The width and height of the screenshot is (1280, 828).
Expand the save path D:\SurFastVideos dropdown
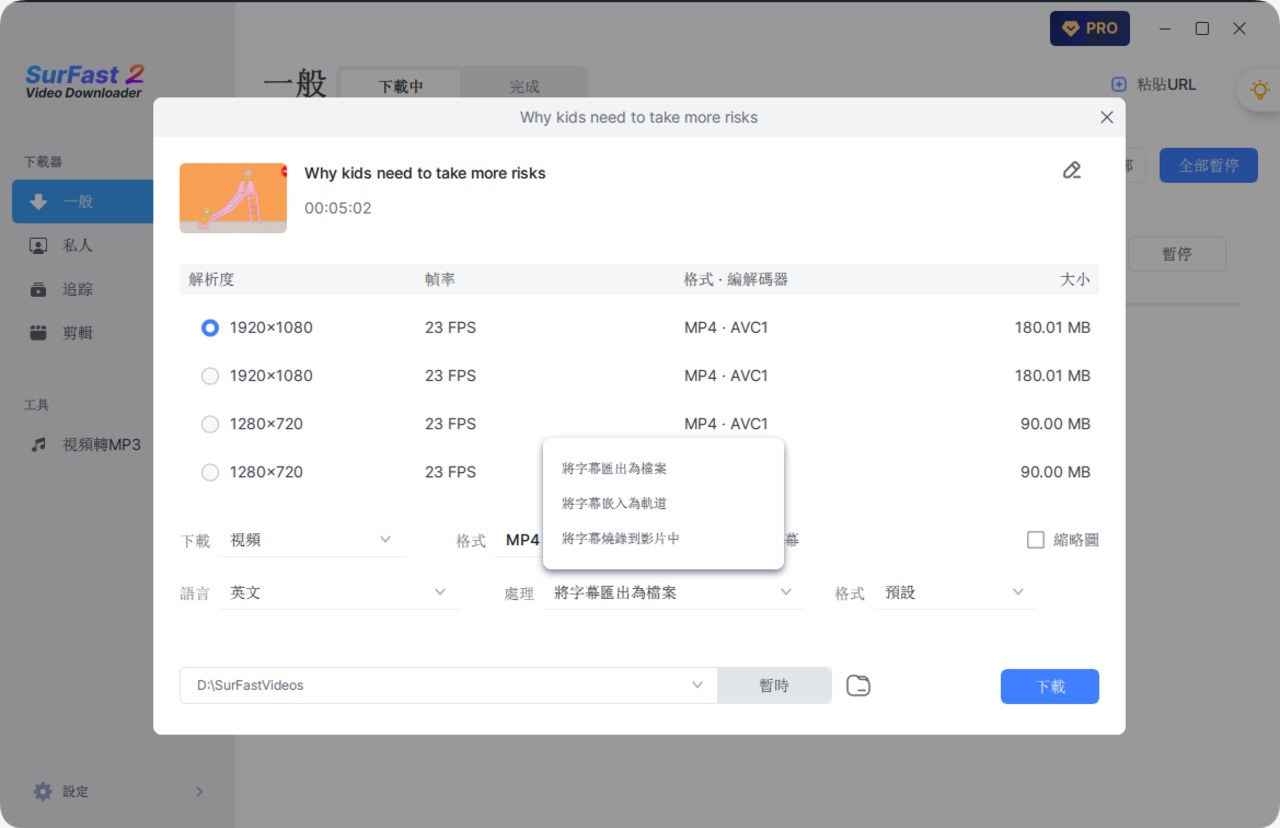pyautogui.click(x=697, y=686)
